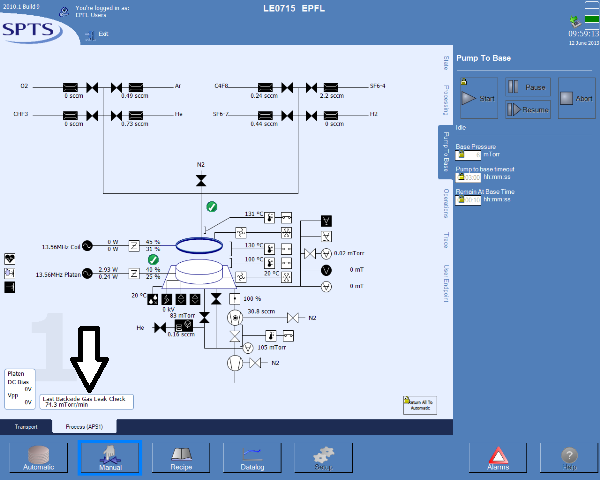
Task: Open the Datalog viewer button
Action: (x=252, y=458)
